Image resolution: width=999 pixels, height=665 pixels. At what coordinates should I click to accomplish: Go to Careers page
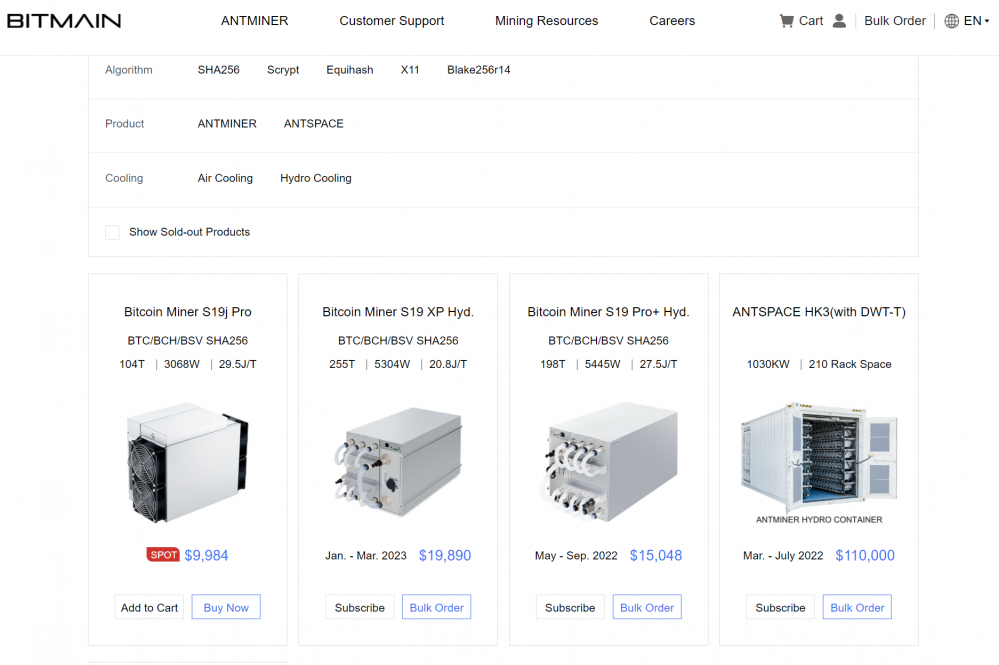[672, 21]
